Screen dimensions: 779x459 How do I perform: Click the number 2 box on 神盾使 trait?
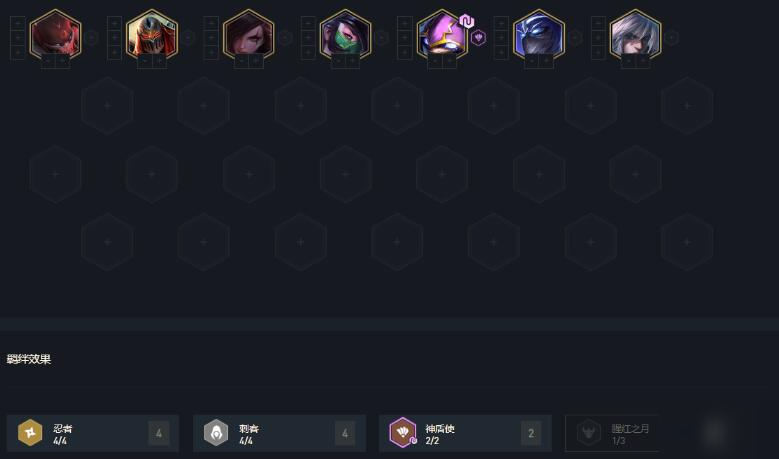(531, 433)
